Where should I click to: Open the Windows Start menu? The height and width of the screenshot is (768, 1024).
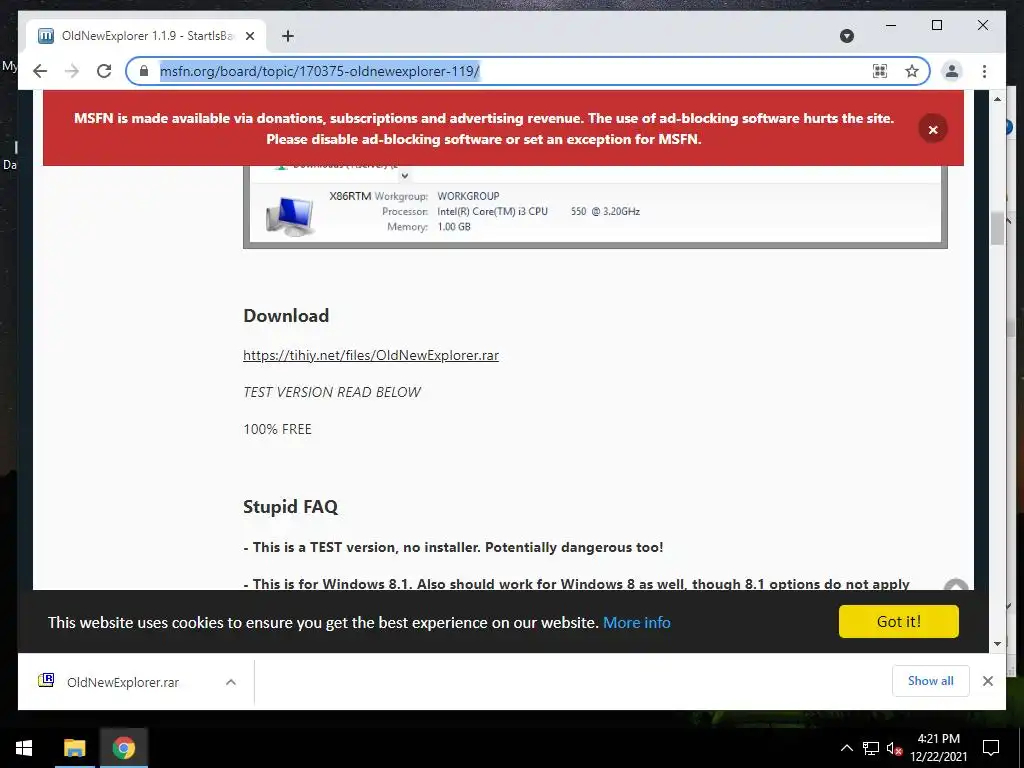(x=24, y=748)
